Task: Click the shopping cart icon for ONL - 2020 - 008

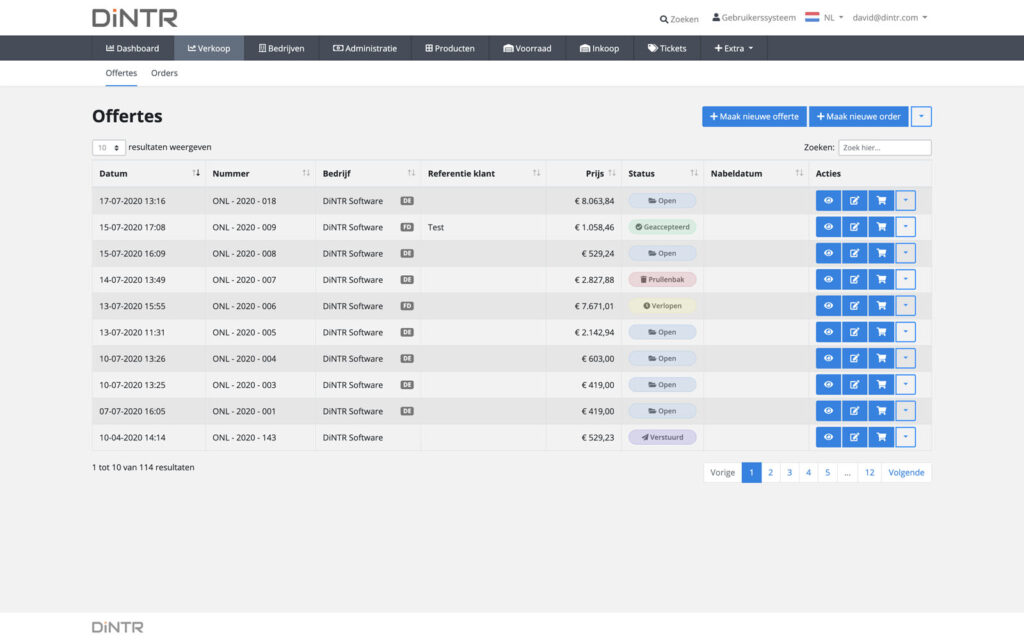Action: point(881,254)
